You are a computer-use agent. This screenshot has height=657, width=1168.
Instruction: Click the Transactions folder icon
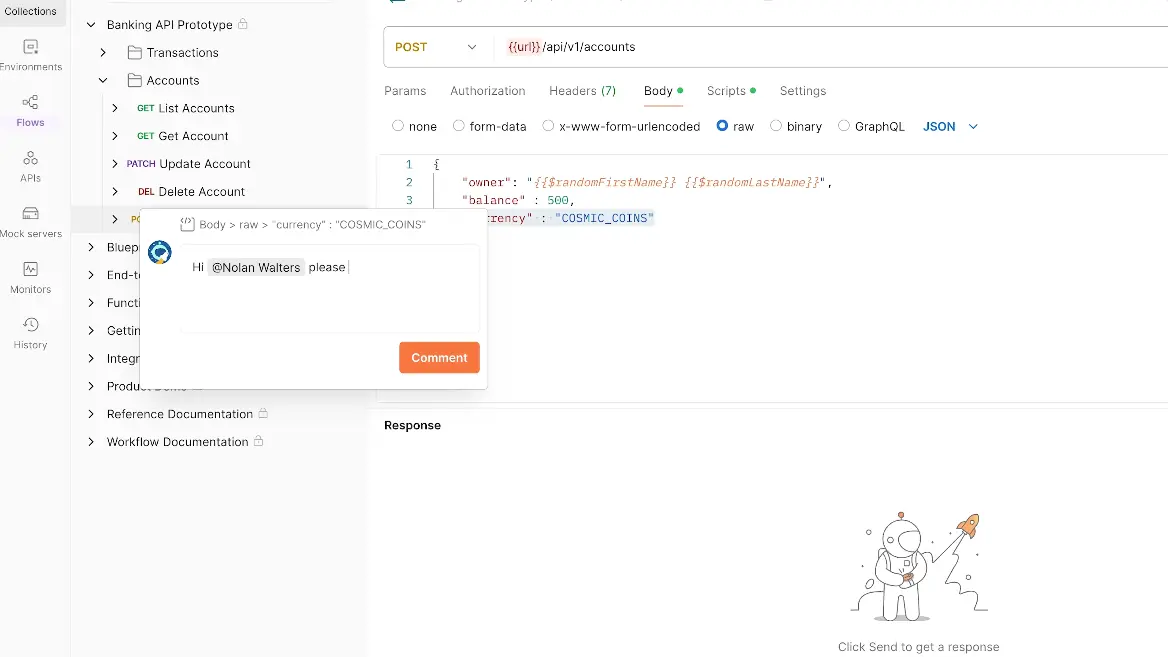(x=135, y=52)
